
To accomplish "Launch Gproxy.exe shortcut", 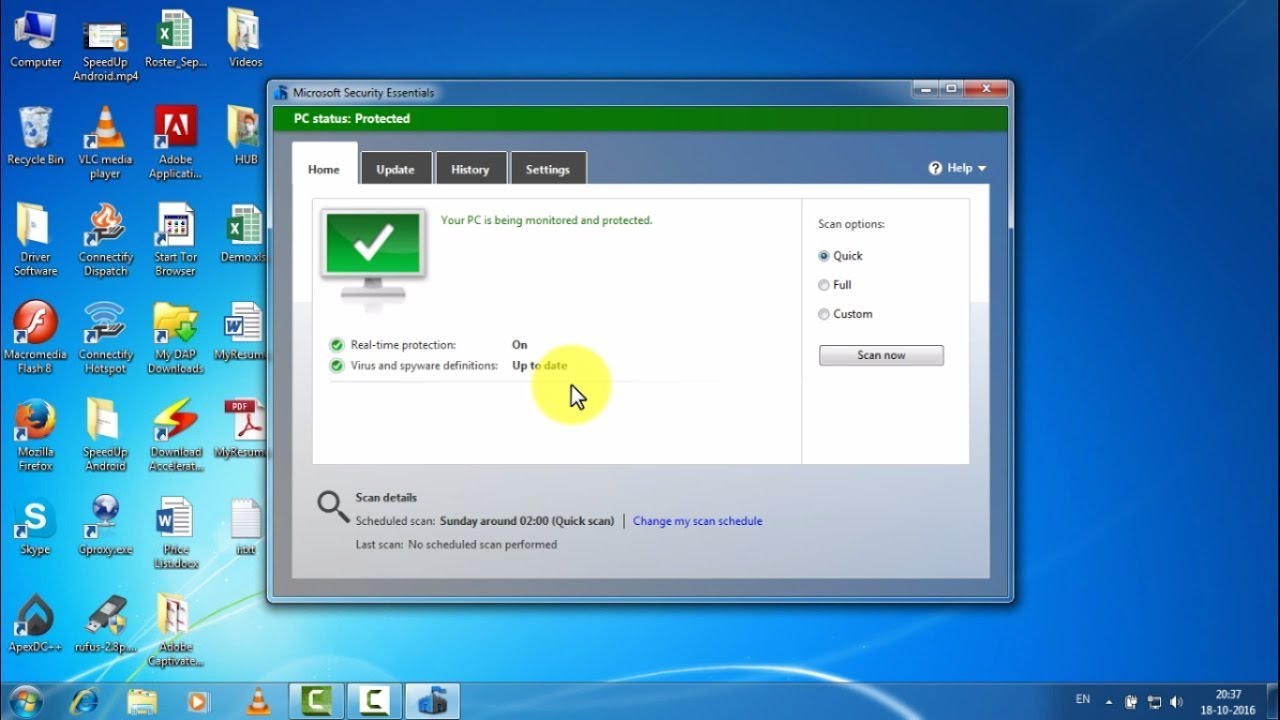I will tap(105, 526).
